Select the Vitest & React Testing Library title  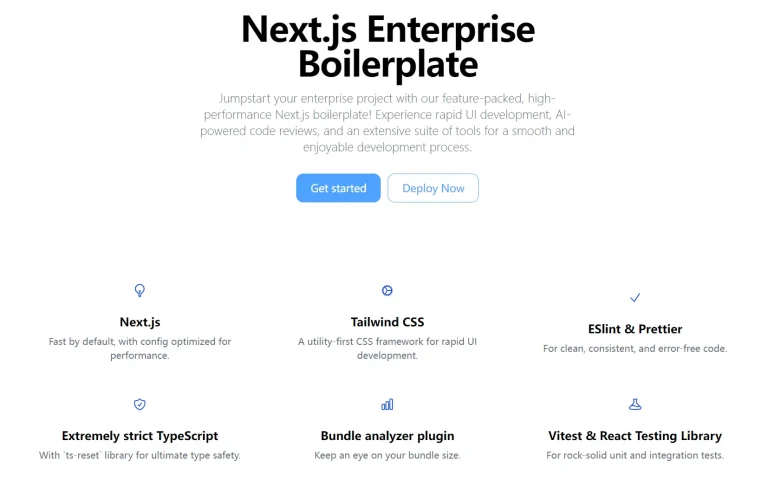(x=635, y=436)
